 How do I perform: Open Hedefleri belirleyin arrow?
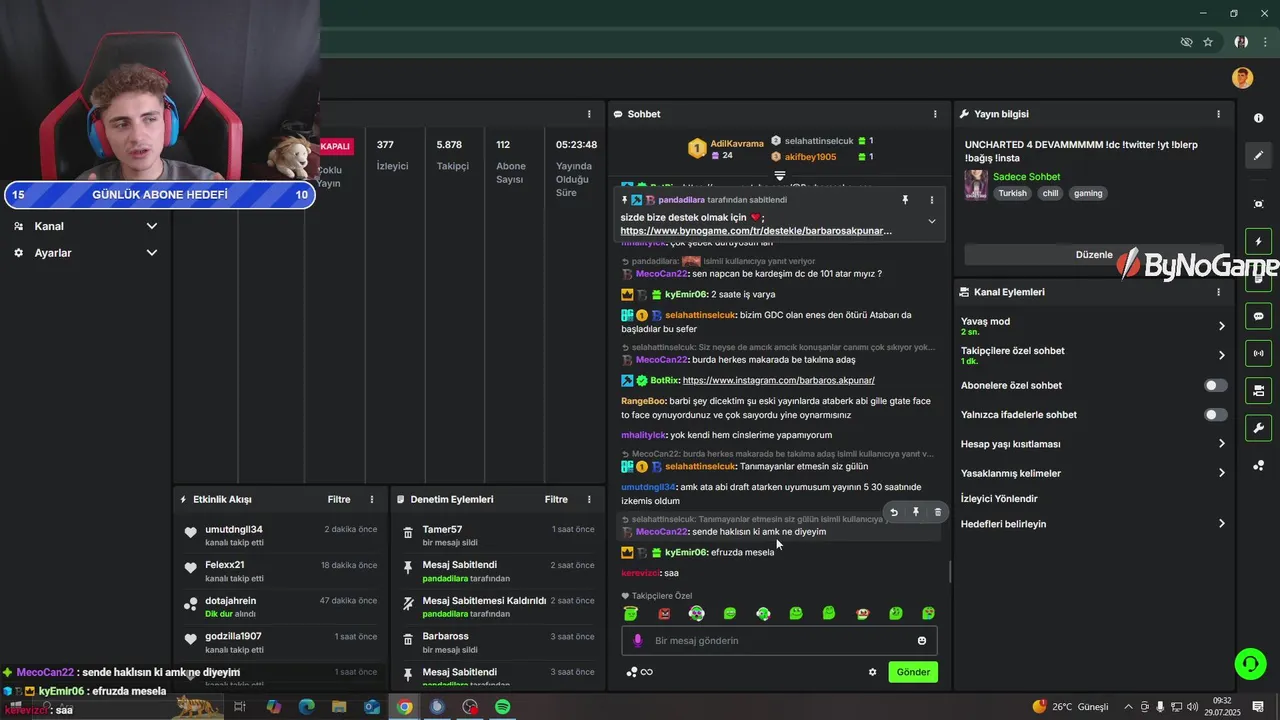click(x=1221, y=524)
